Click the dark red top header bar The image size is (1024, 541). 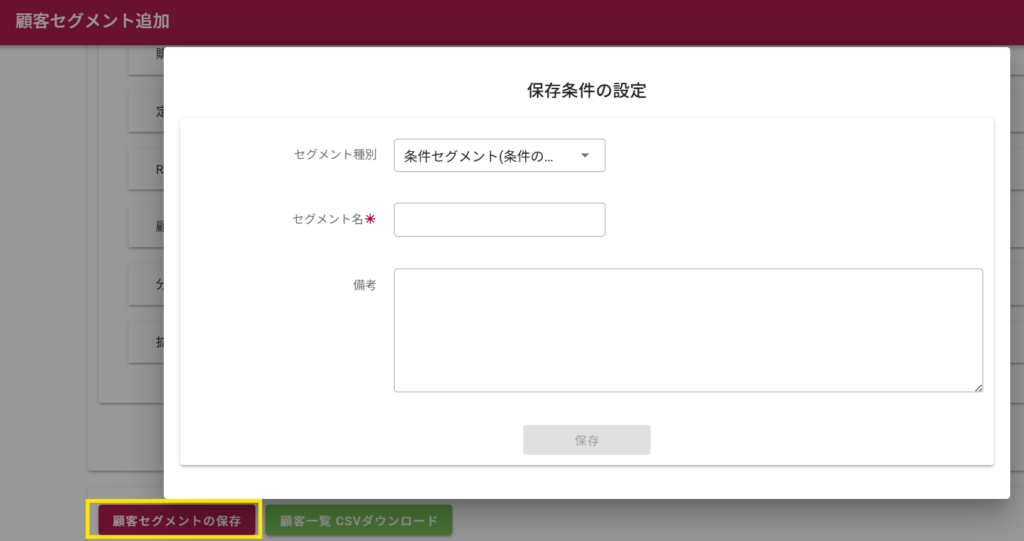pos(600,20)
